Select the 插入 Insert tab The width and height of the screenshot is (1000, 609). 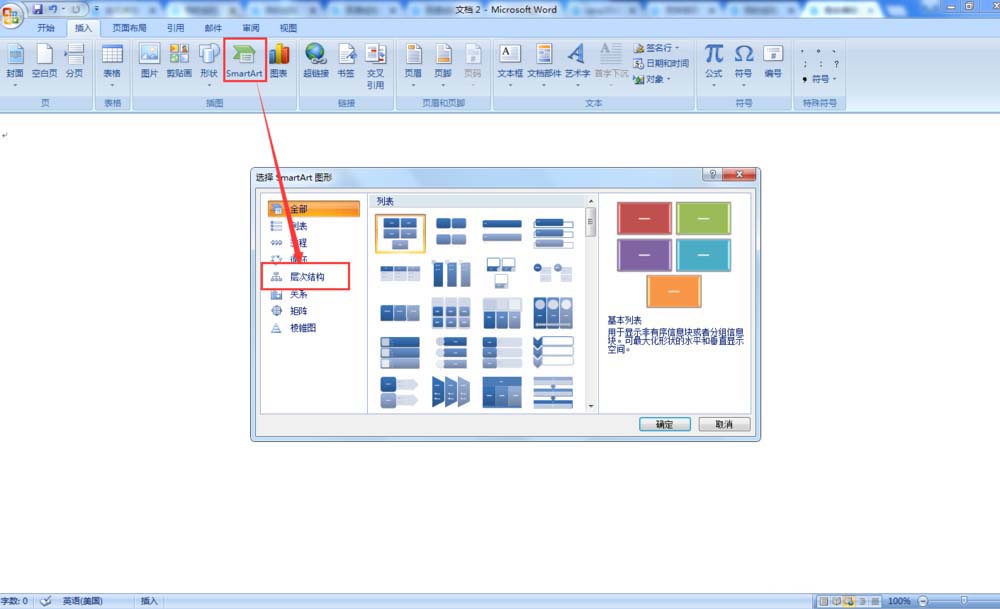click(84, 28)
